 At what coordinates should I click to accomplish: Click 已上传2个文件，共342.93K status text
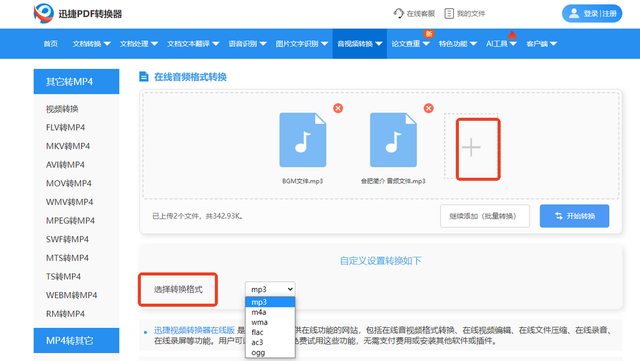198,216
